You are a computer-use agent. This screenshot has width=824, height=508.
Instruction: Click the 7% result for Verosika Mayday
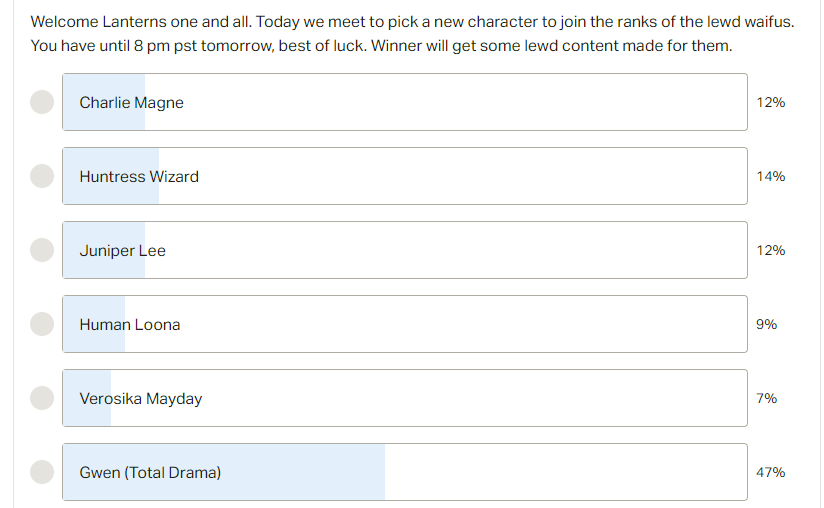click(x=766, y=398)
